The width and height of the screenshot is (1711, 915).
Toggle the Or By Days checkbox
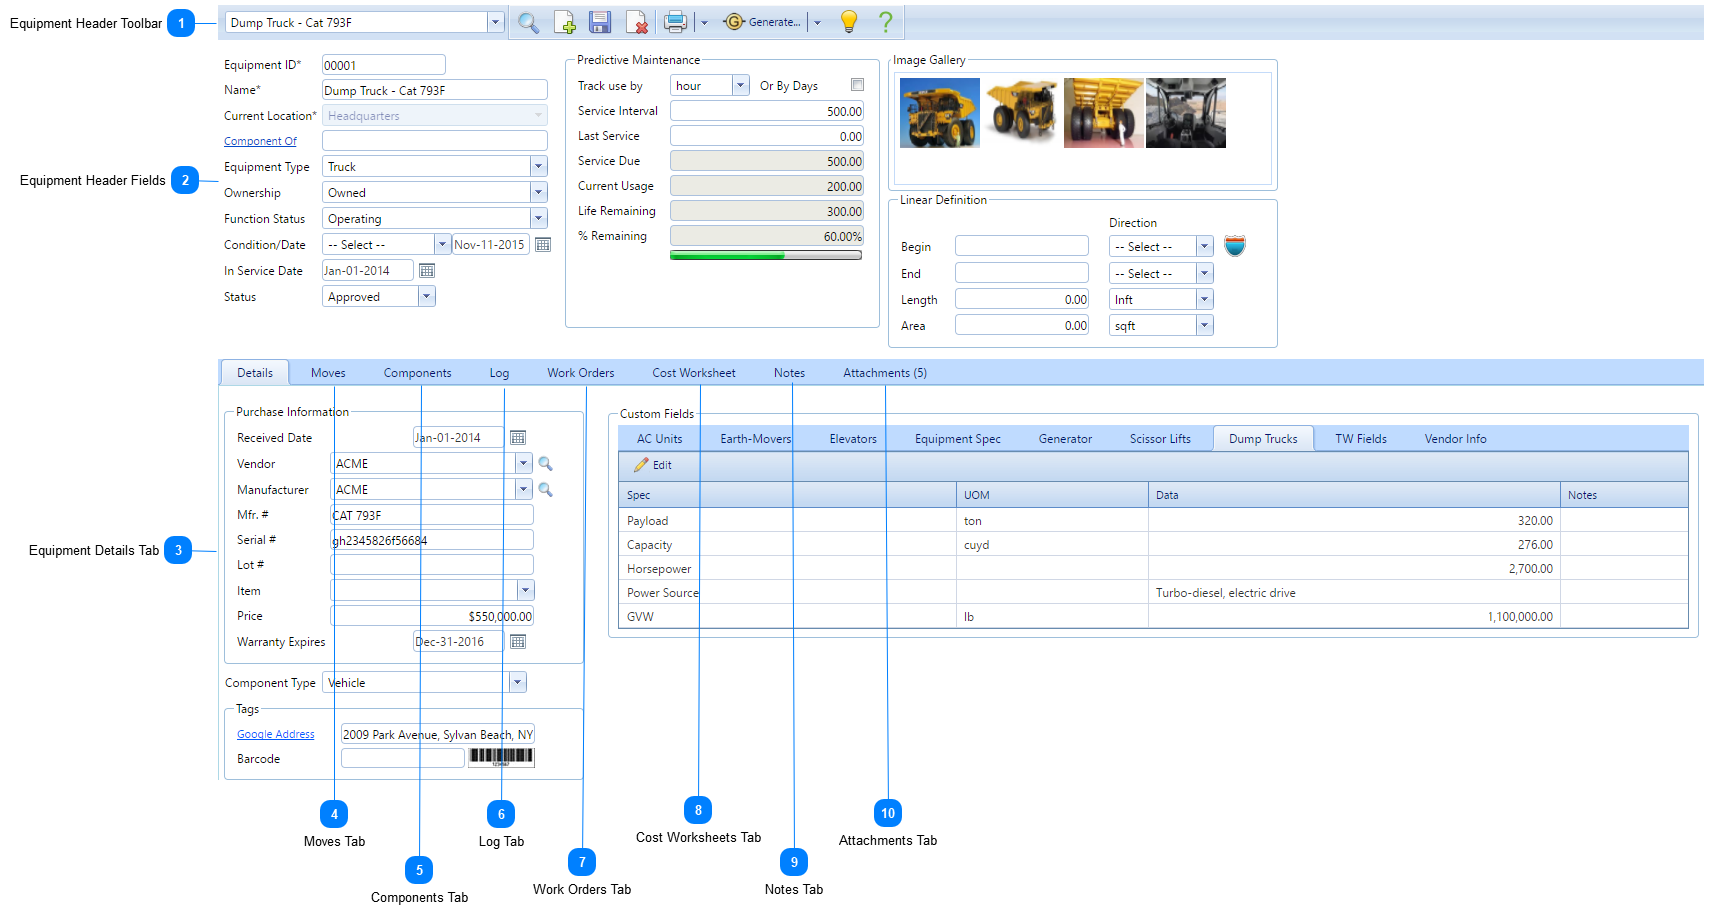point(857,85)
